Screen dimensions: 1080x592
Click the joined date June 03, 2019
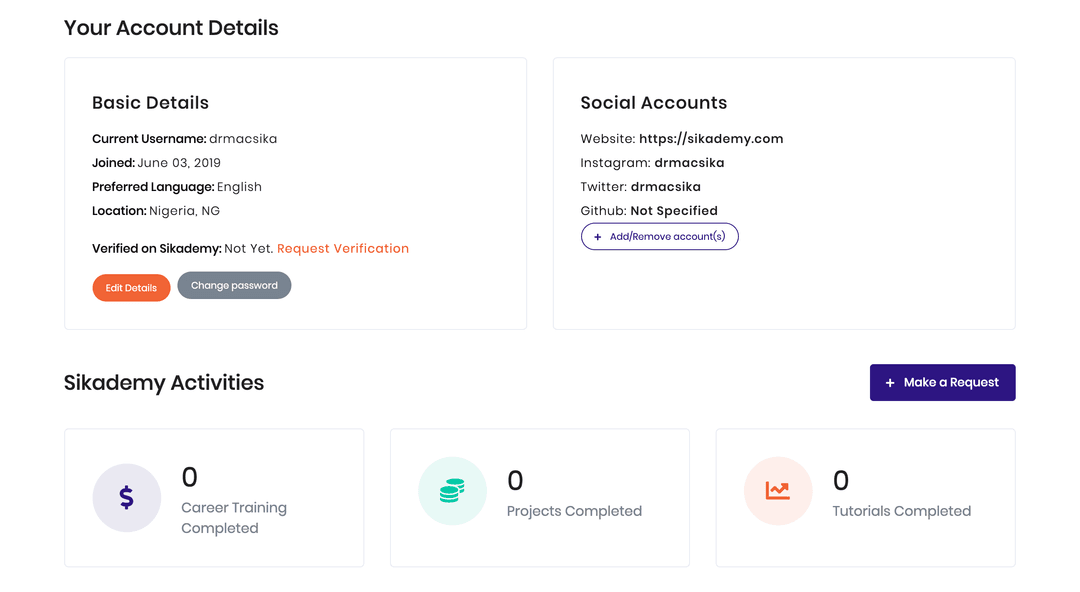coord(179,163)
